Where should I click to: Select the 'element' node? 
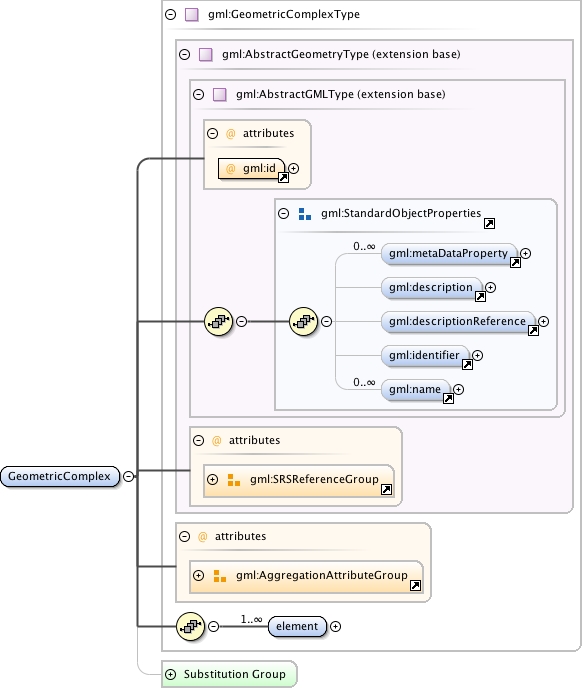point(297,627)
